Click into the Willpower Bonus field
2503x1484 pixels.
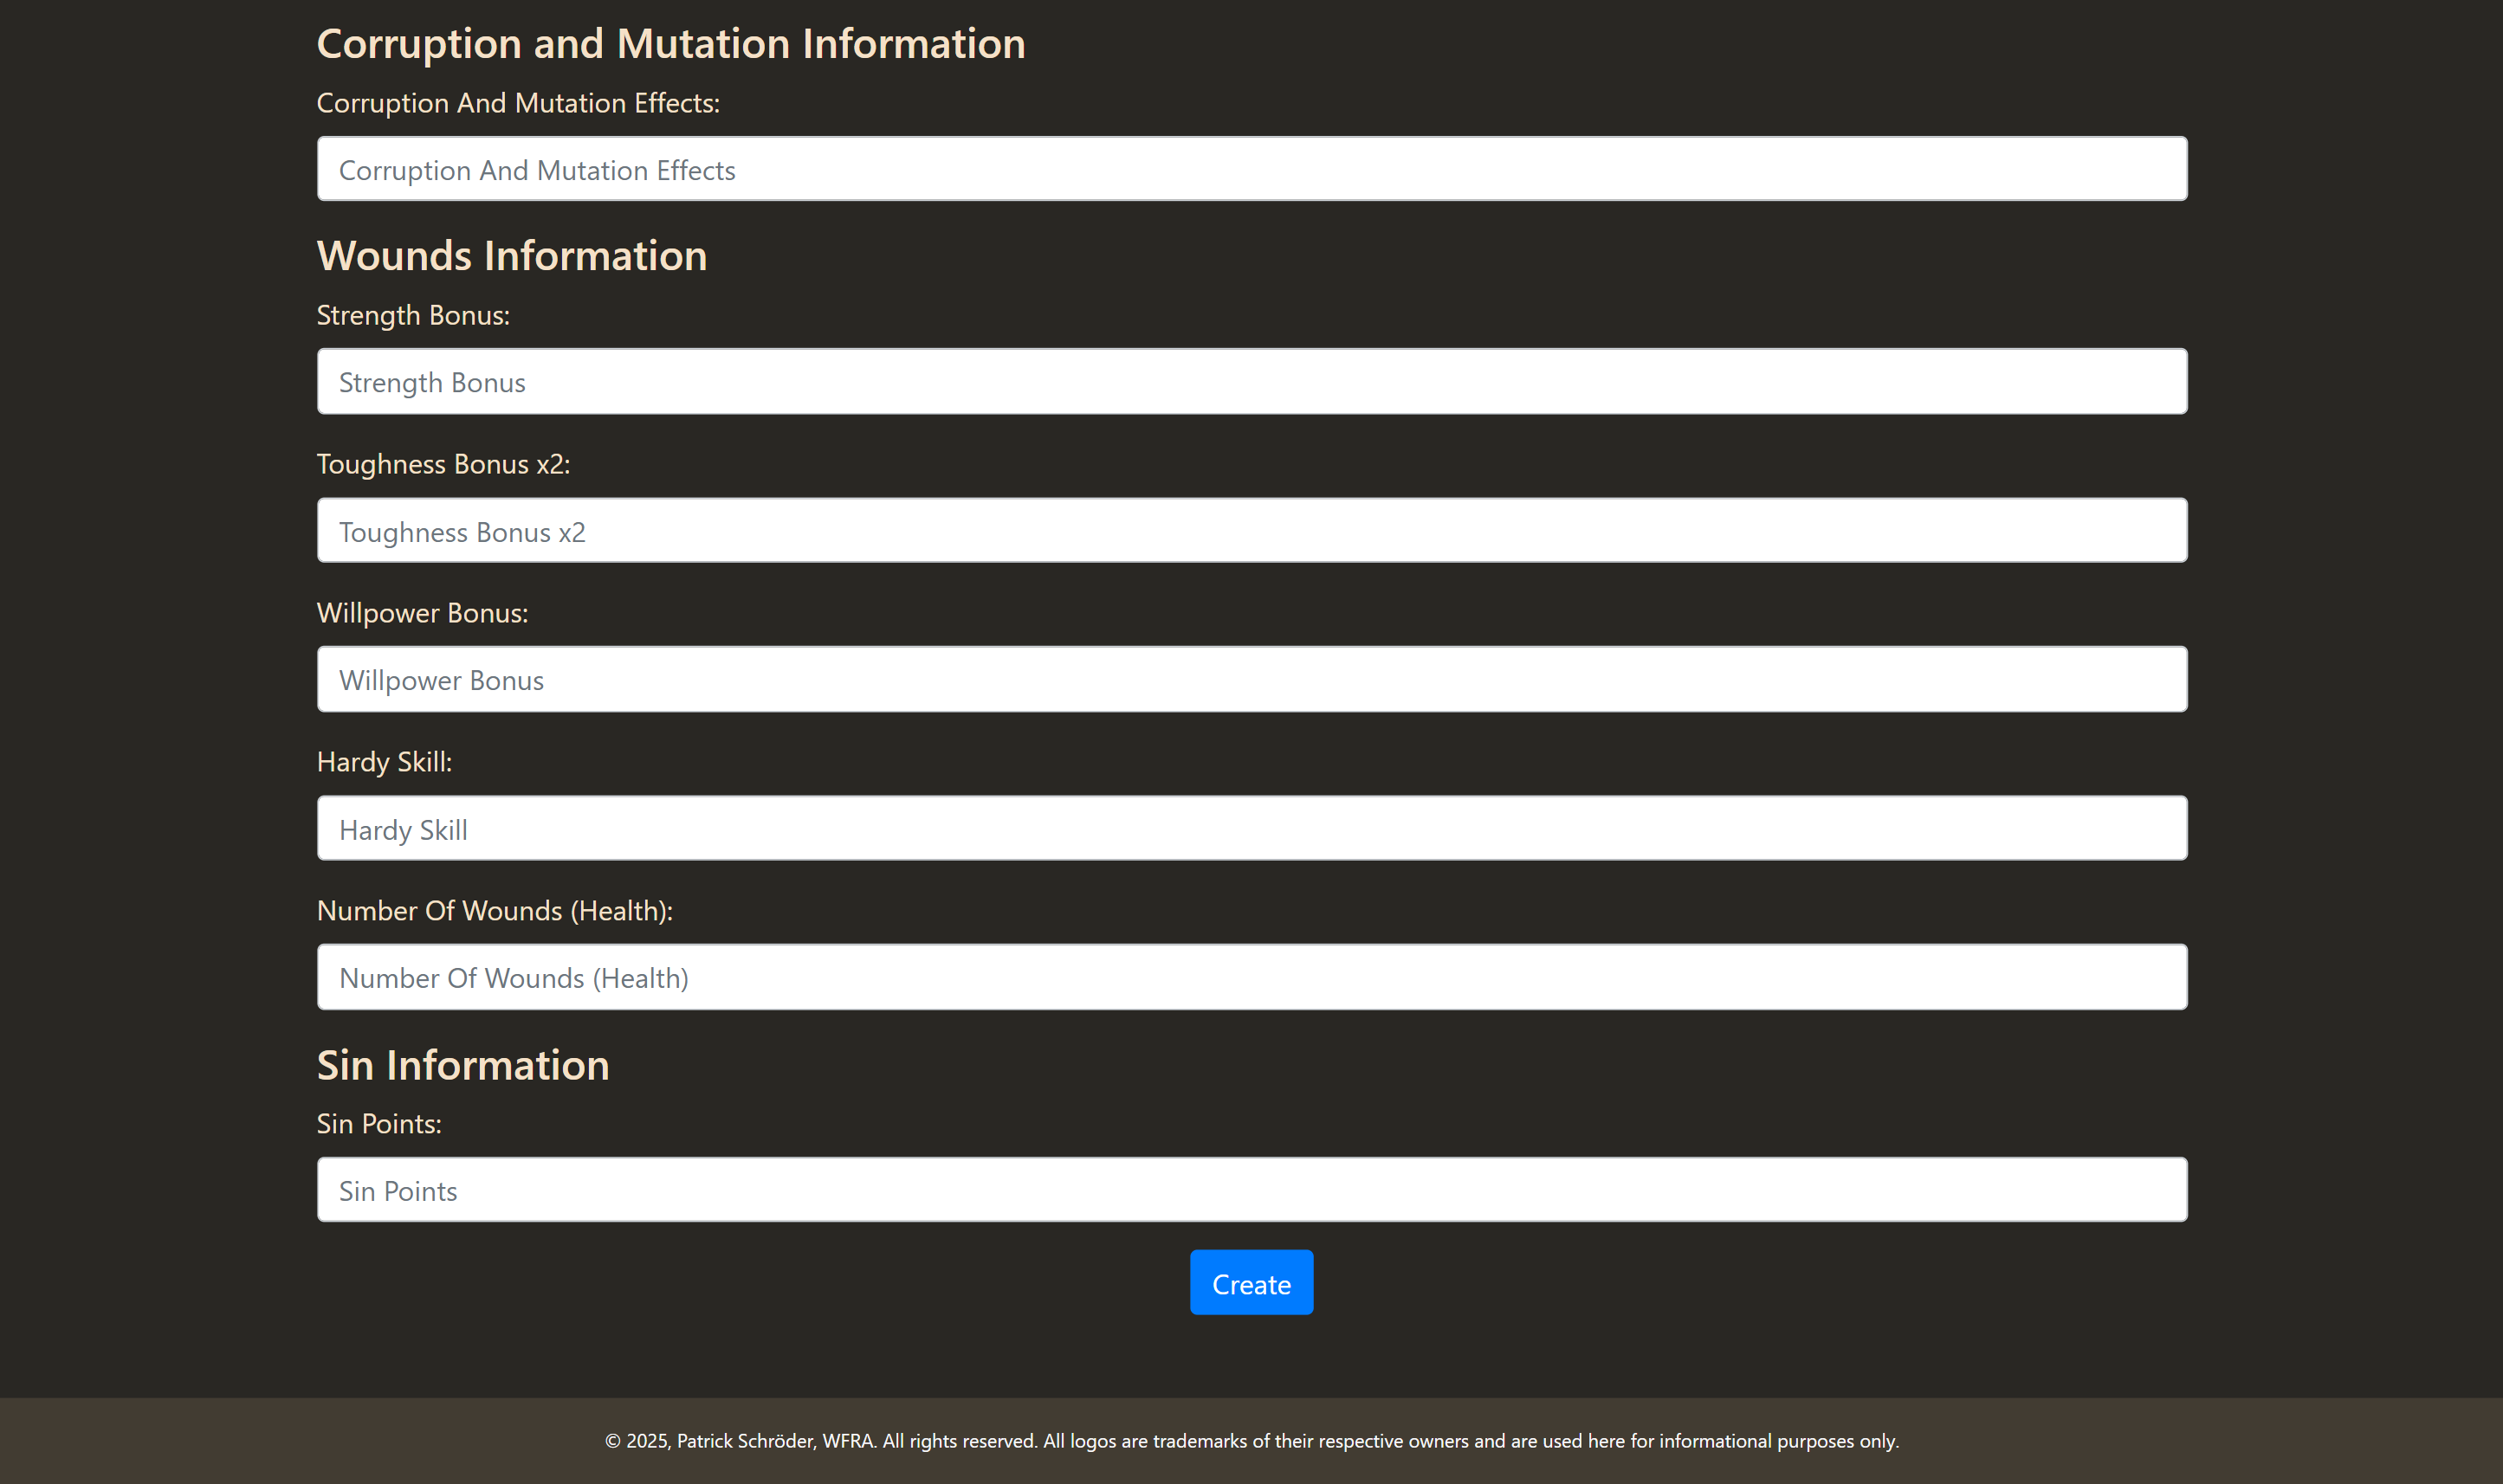(1252, 679)
